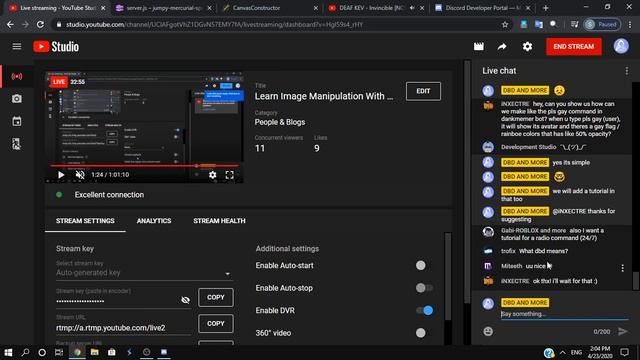Viewport: 640px width, 360px height.
Task: Click the share arrow icon
Action: coord(502,47)
